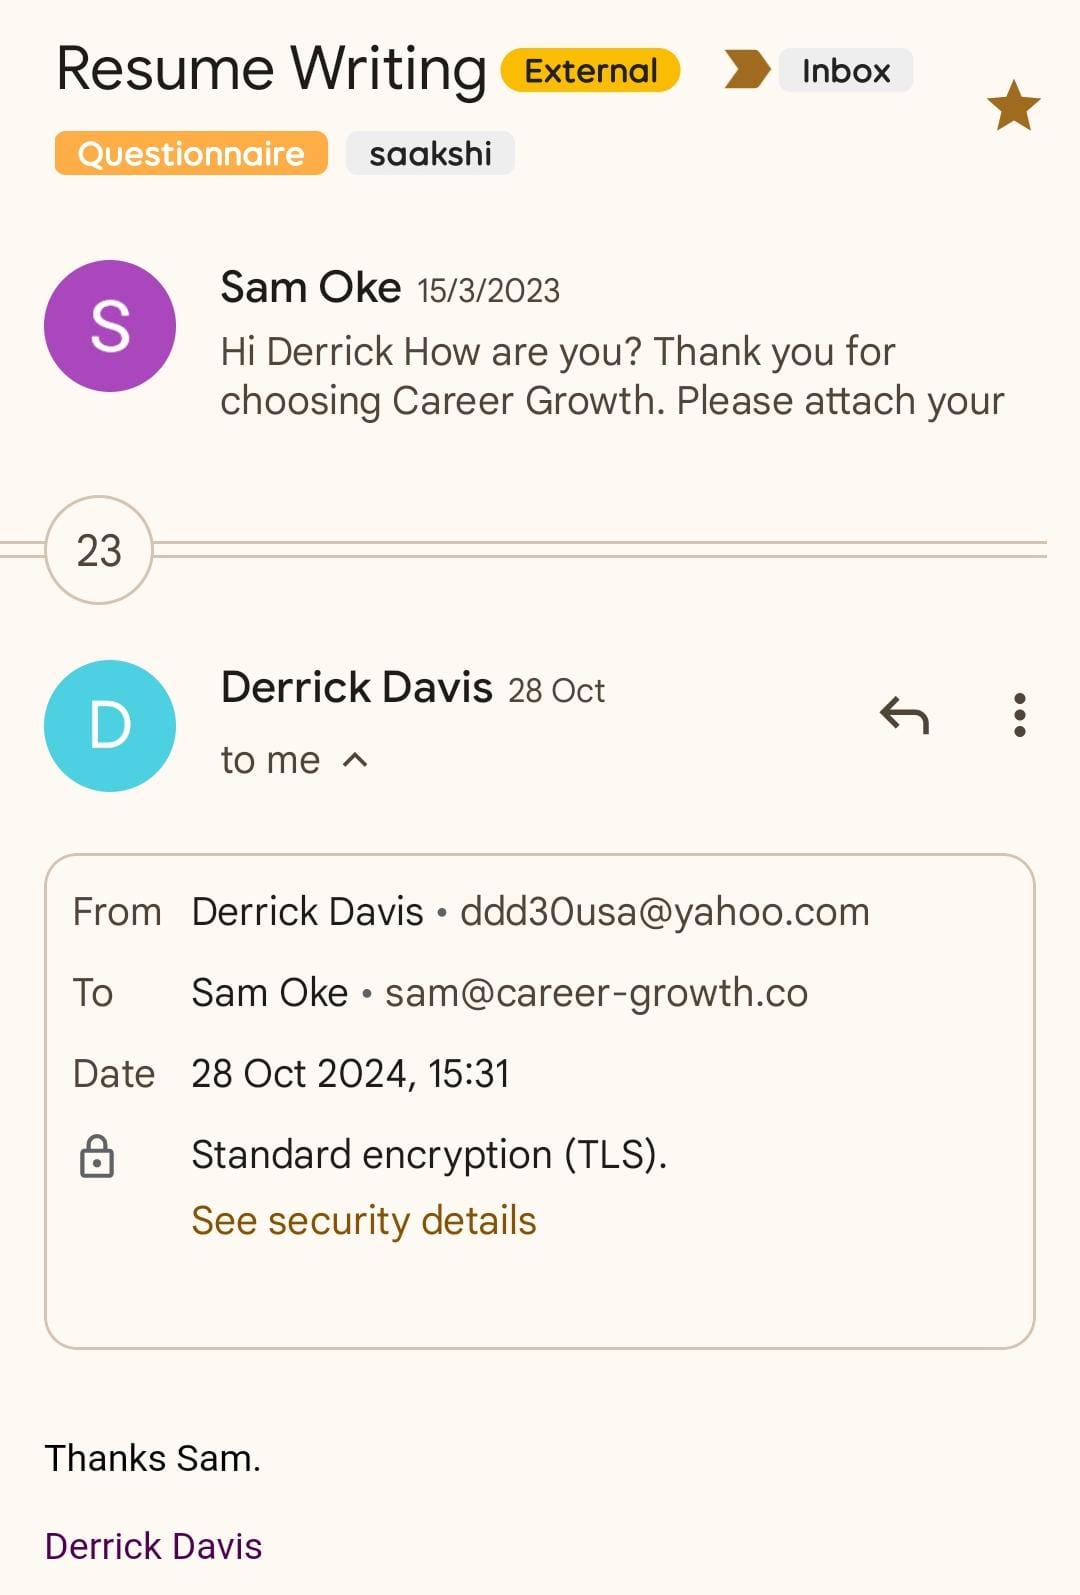Image resolution: width=1080 pixels, height=1595 pixels.
Task: Expand the 23 hidden messages
Action: (x=99, y=550)
